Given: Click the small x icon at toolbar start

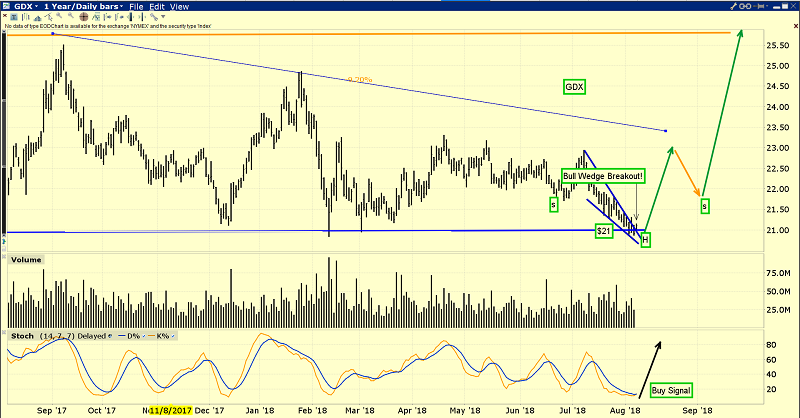Looking at the screenshot, I should tap(5, 17).
